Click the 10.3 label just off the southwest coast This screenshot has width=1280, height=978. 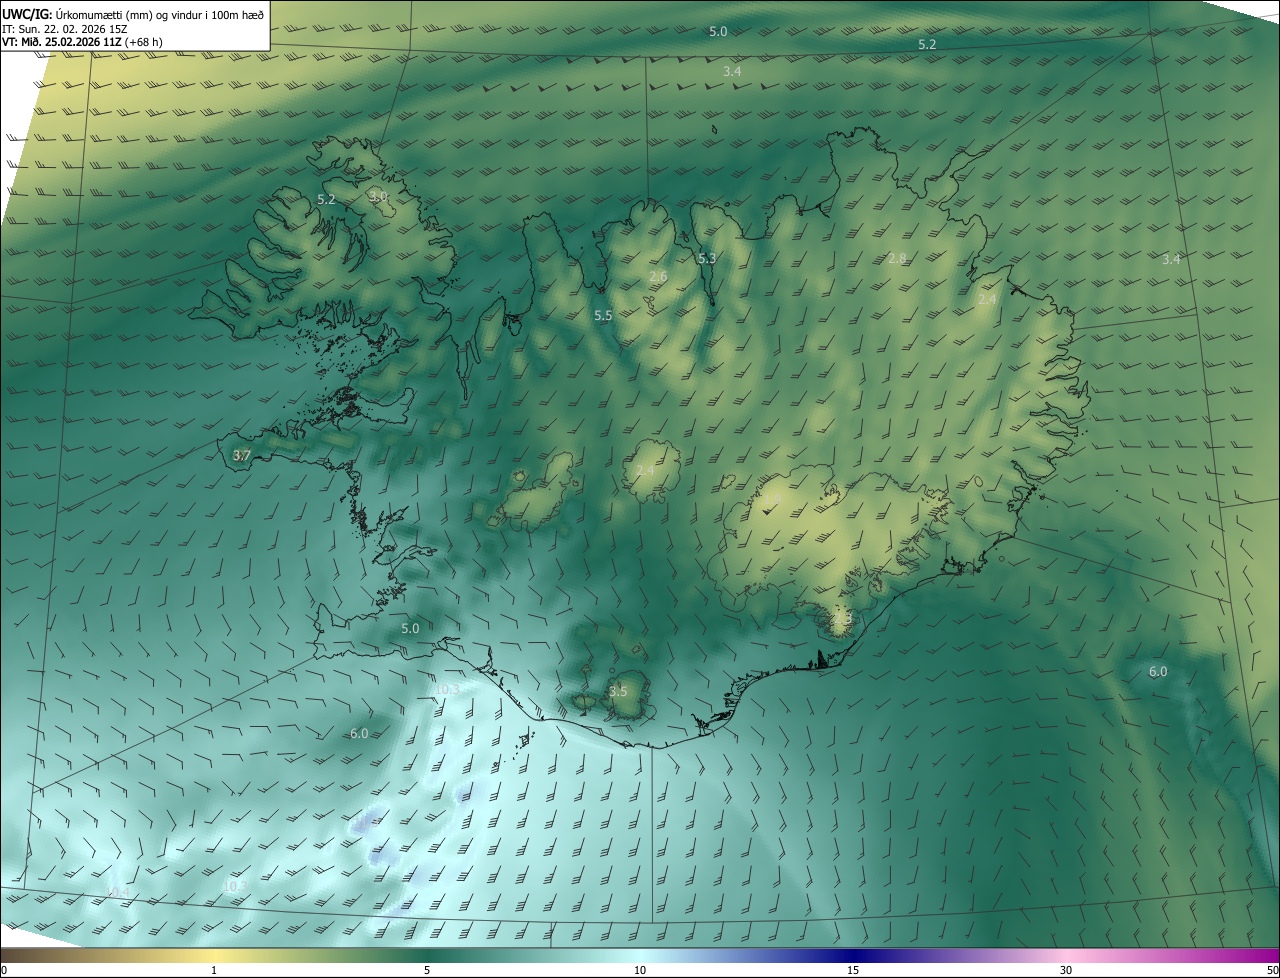pos(447,689)
